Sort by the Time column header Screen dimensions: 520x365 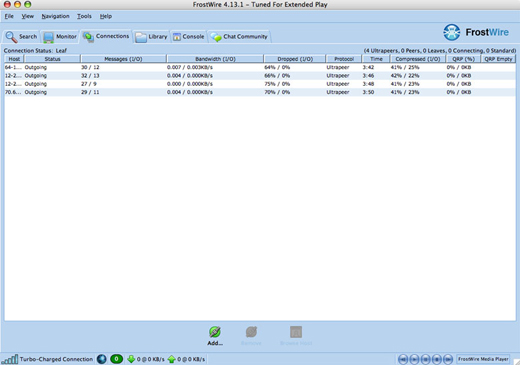376,59
